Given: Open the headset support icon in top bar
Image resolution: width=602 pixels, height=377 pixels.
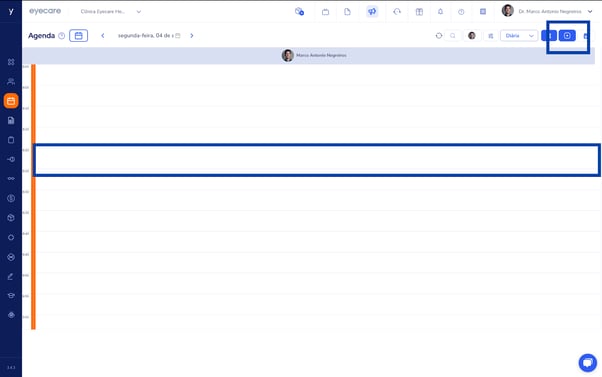Looking at the screenshot, I should [397, 12].
